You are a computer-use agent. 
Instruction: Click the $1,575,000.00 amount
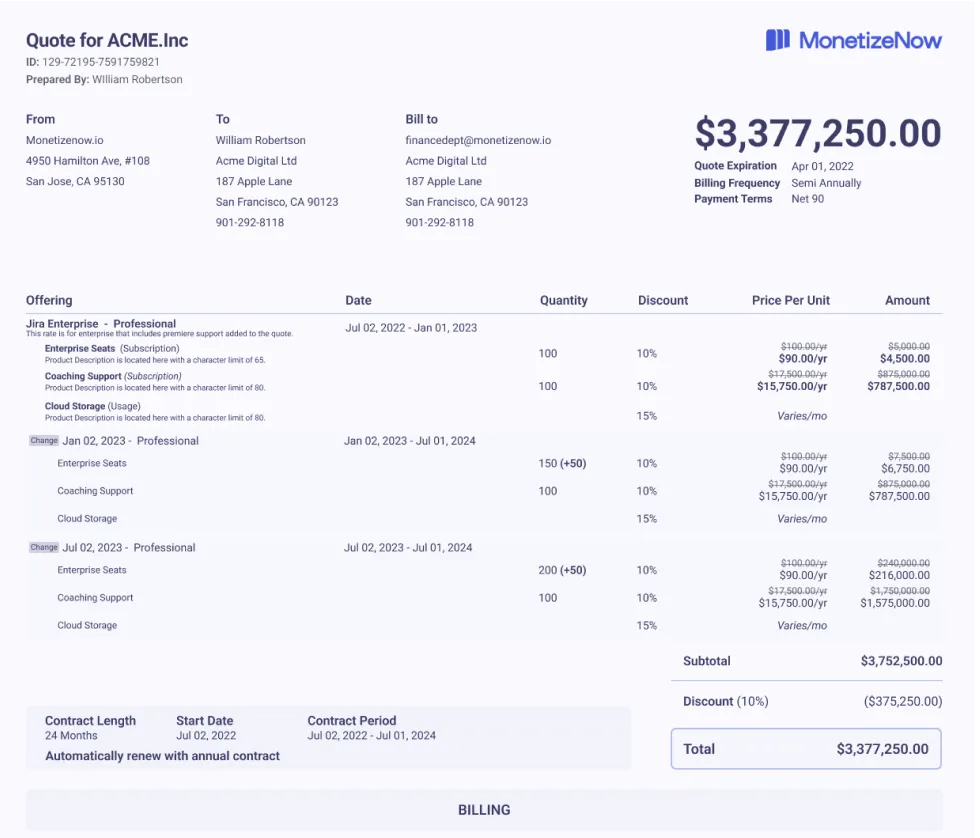click(895, 603)
